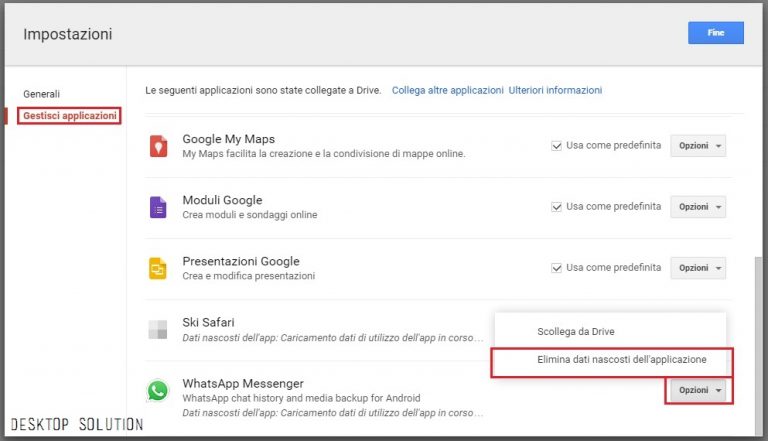Open 'Collega altre applicazioni' link
768x441 pixels.
click(447, 90)
